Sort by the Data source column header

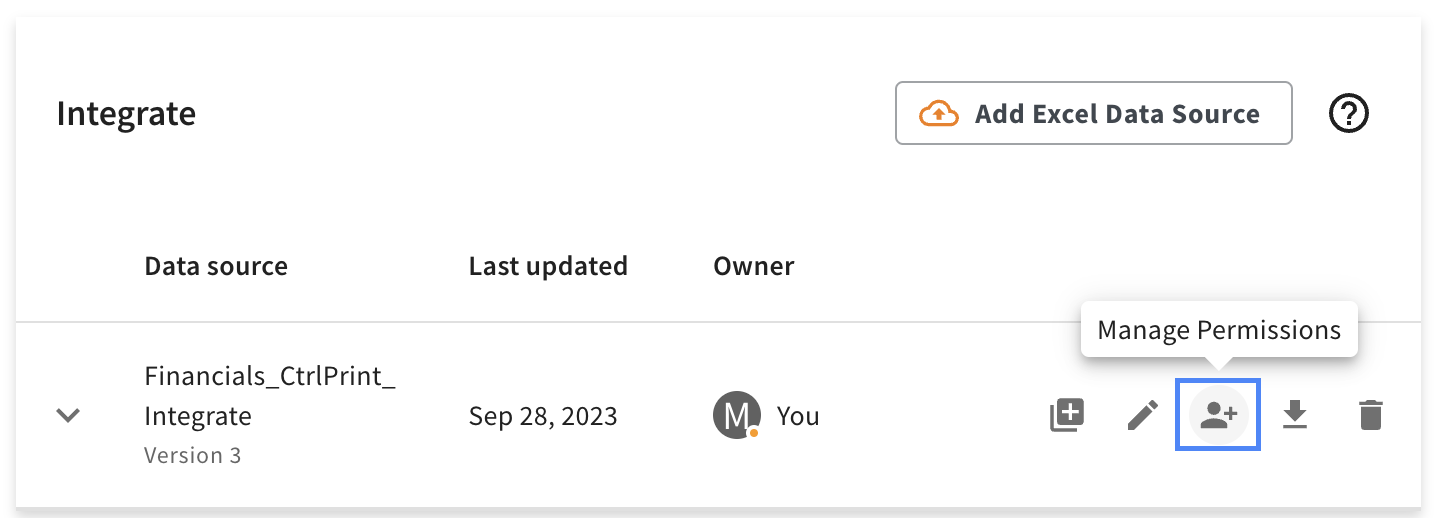pos(216,266)
